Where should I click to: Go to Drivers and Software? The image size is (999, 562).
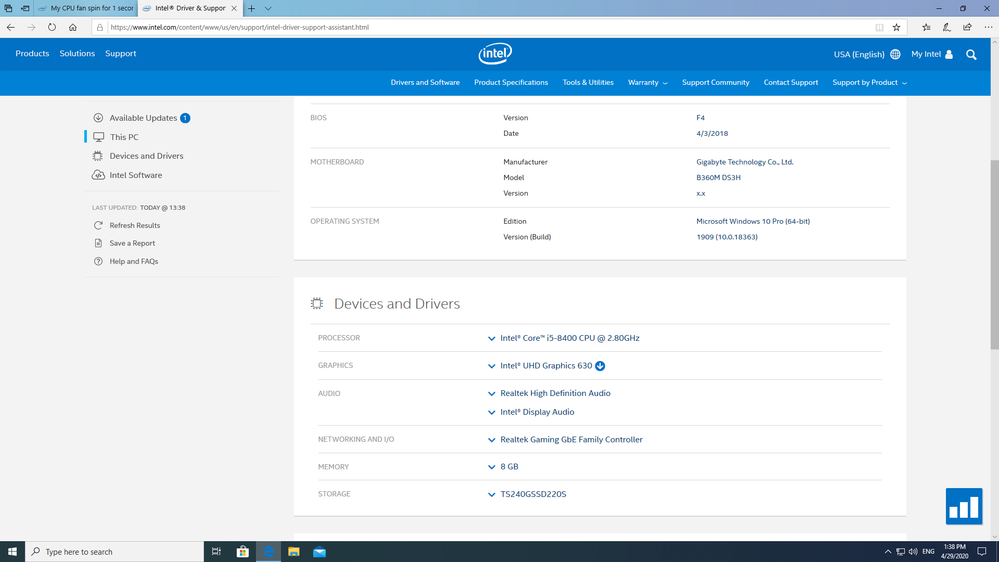(425, 83)
